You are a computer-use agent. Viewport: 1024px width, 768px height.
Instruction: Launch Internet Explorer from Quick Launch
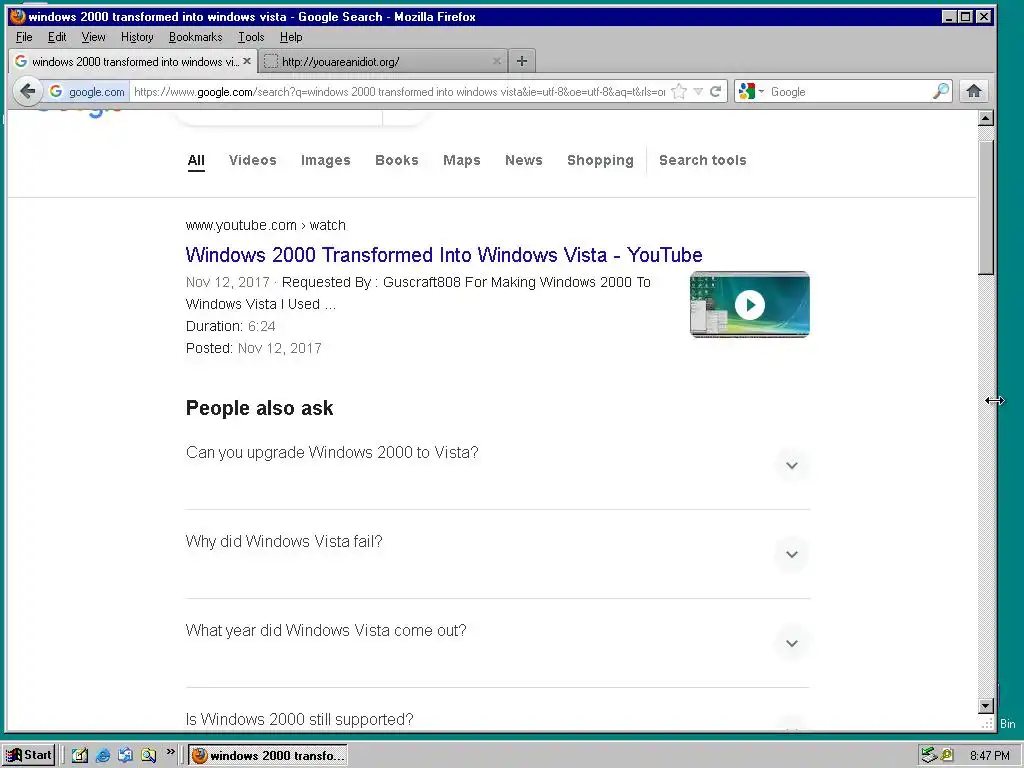coord(103,755)
